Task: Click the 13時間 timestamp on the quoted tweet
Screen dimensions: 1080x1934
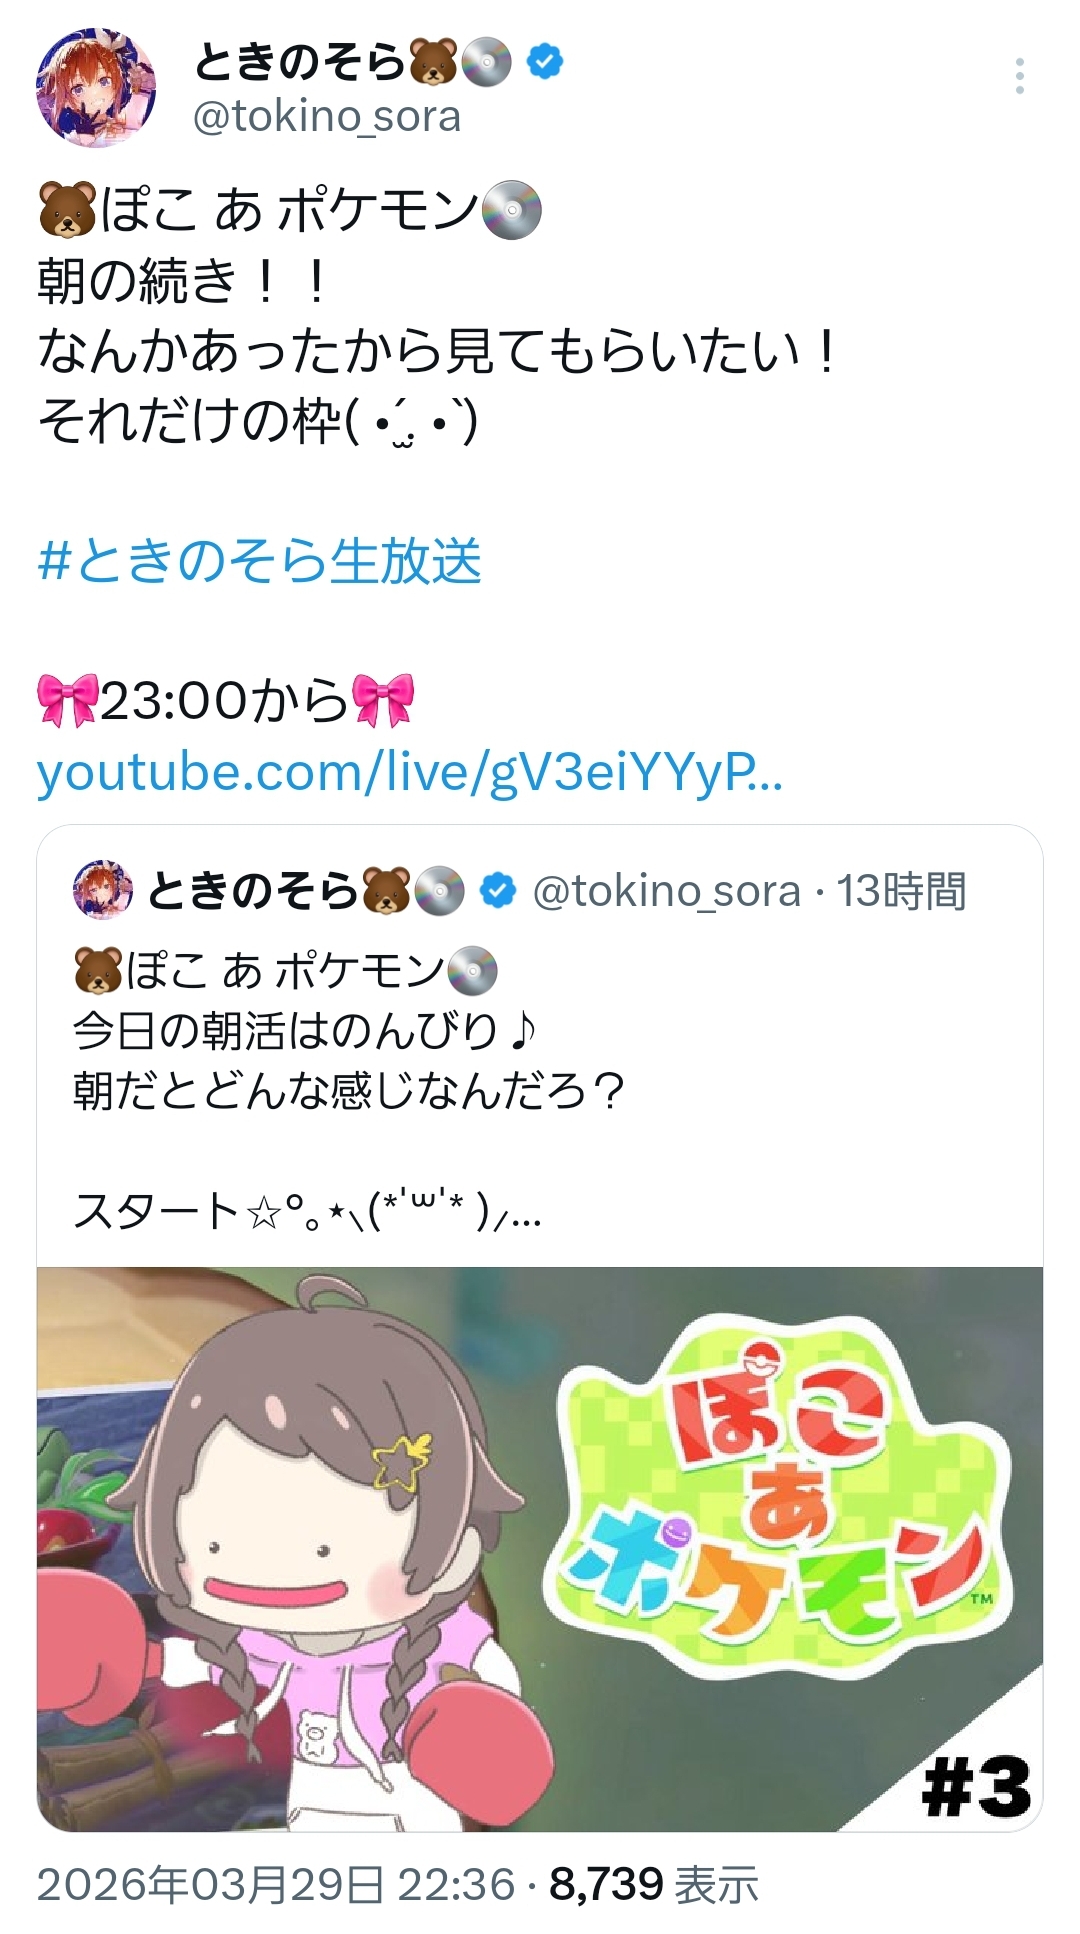Action: point(901,891)
